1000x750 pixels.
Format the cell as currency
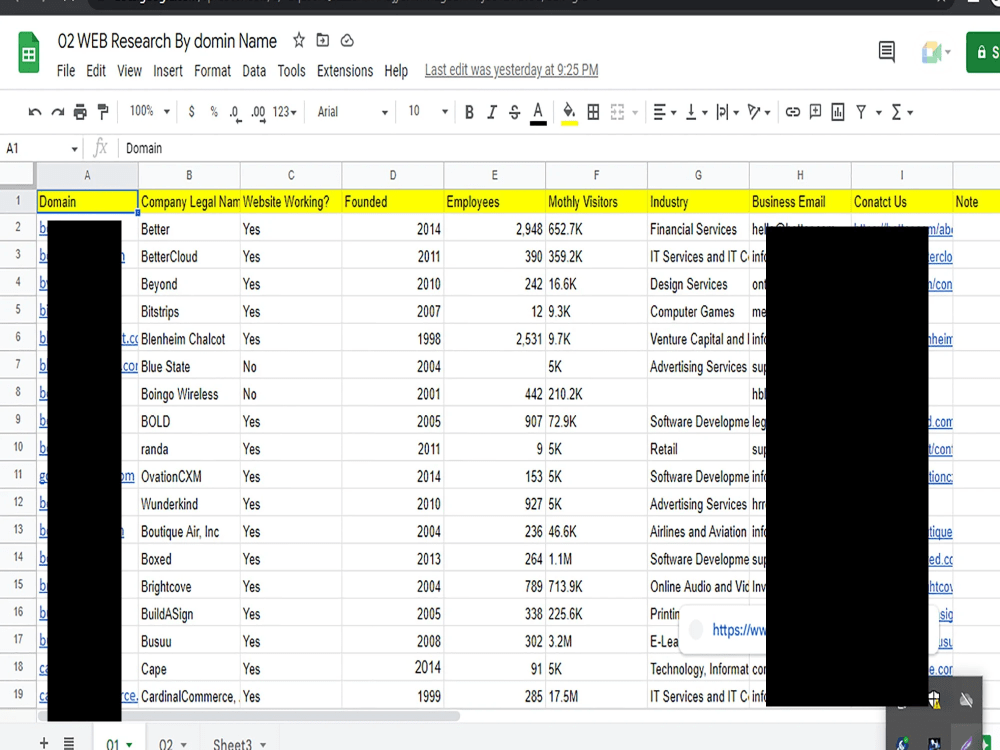tap(191, 112)
